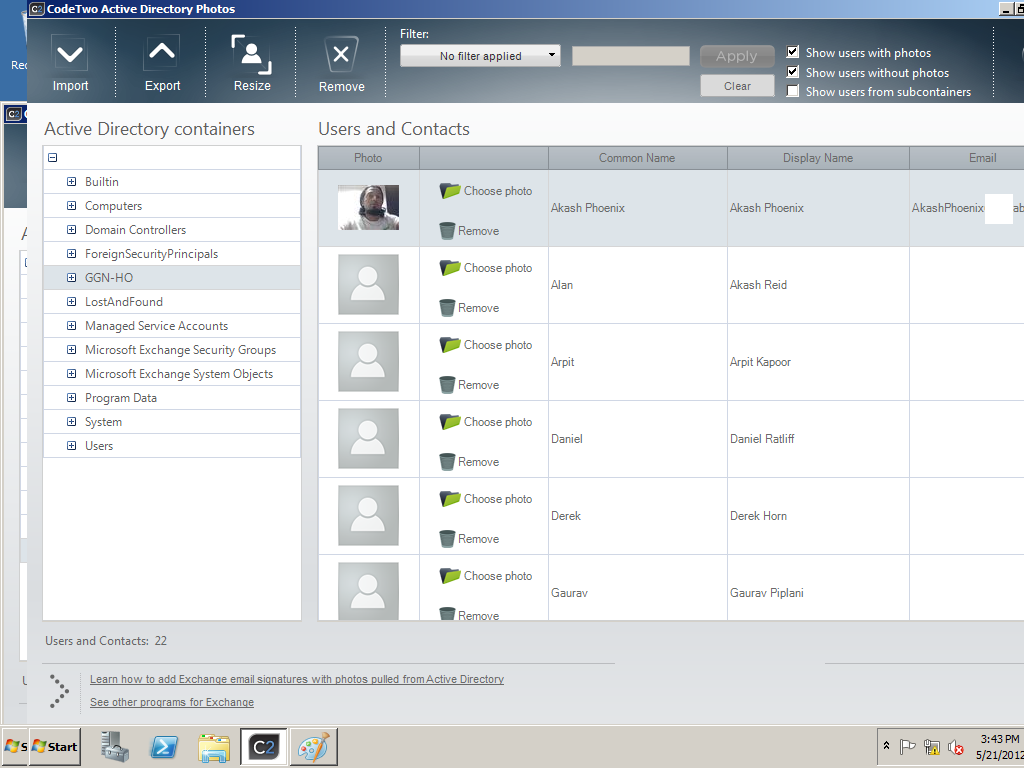Click the Akash Reid display name cell
This screenshot has width=1024, height=768.
point(818,285)
